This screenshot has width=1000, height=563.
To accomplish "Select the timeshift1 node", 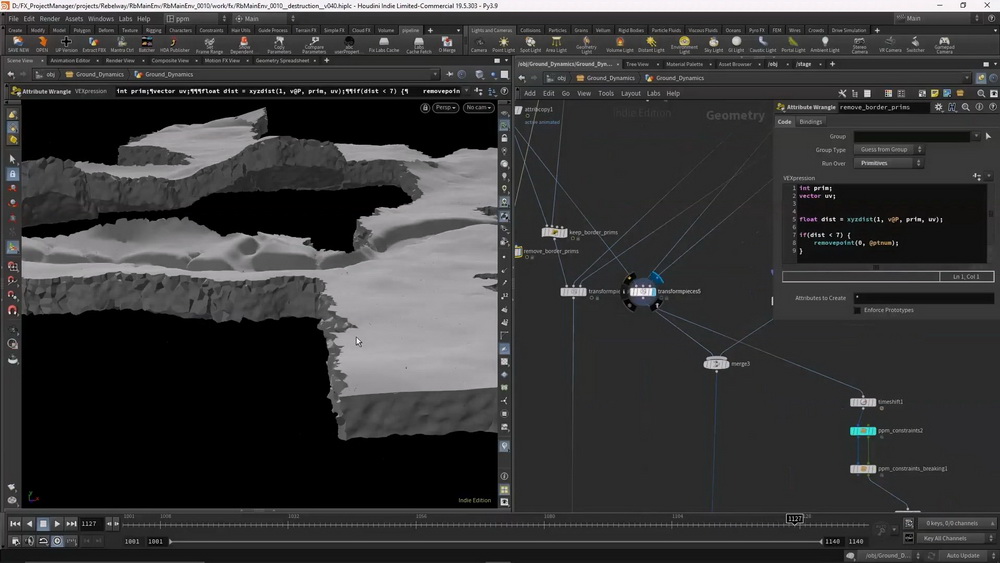I will (x=863, y=402).
